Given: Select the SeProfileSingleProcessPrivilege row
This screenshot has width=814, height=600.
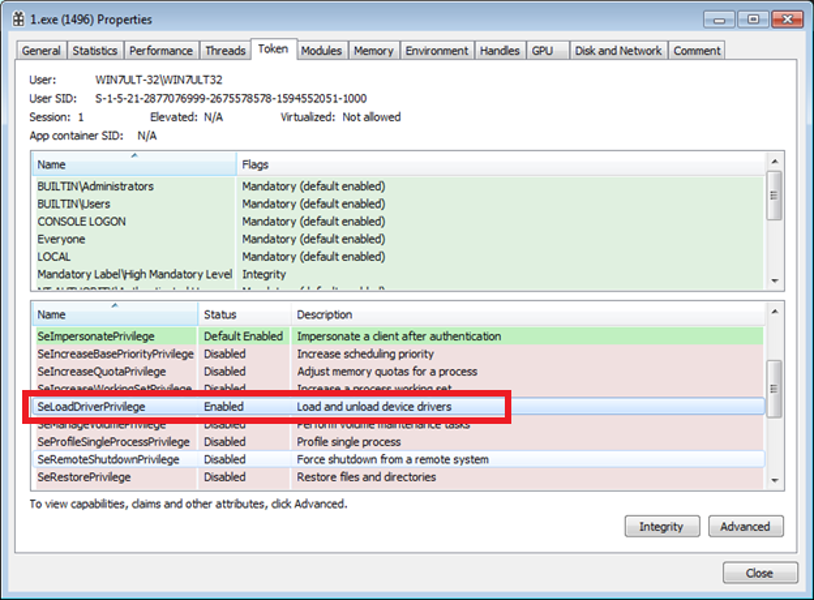Looking at the screenshot, I should click(x=398, y=442).
